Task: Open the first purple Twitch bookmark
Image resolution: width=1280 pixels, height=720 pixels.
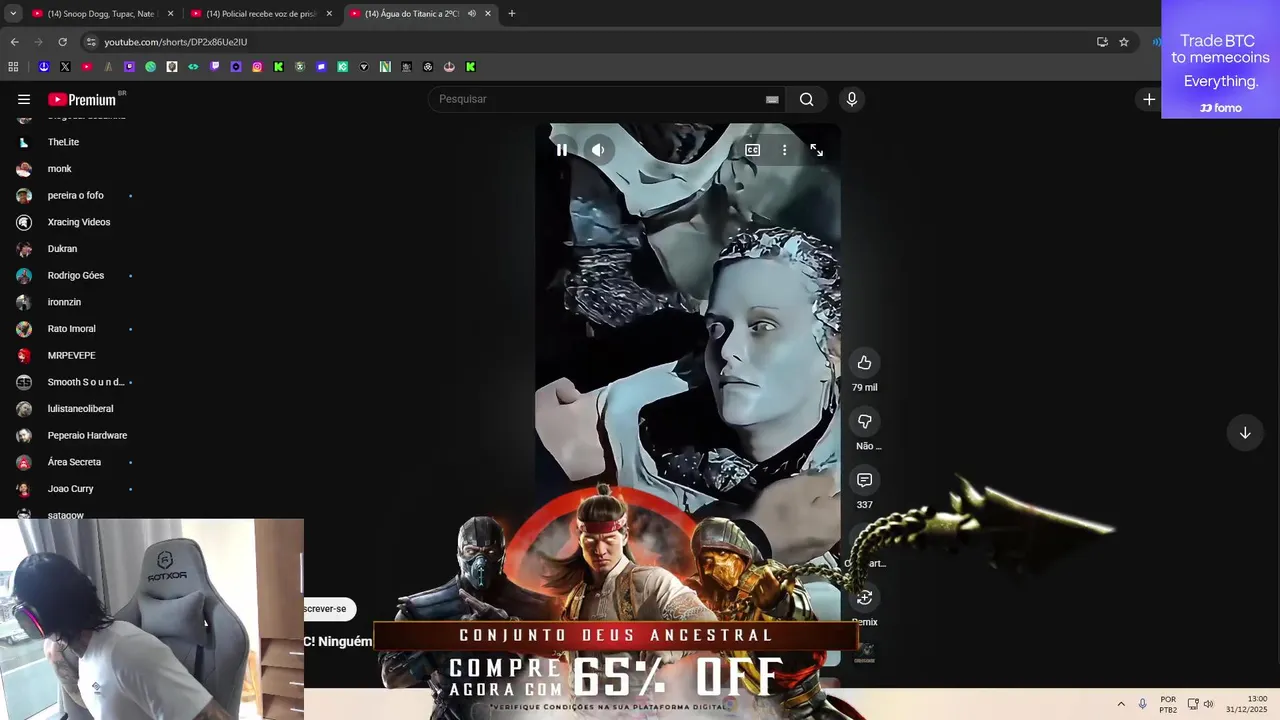Action: tap(129, 67)
